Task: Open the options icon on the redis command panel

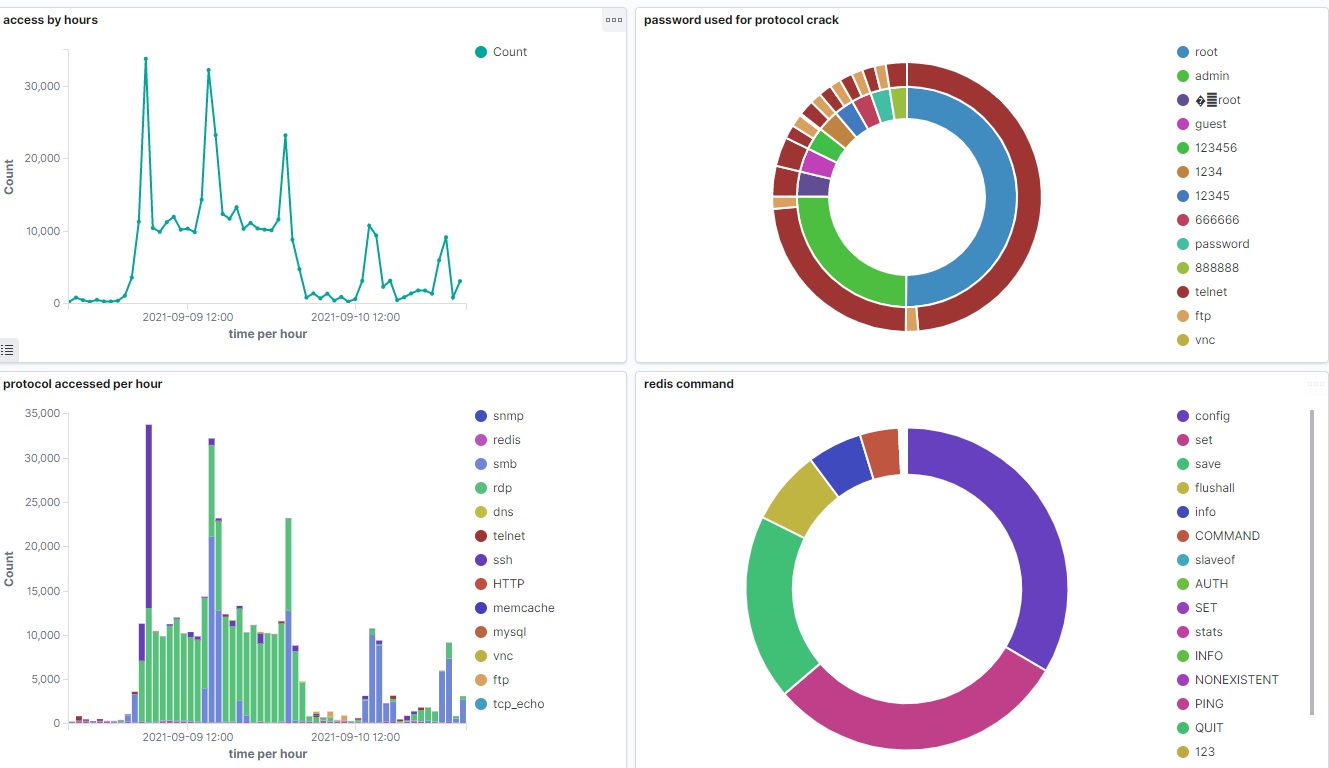Action: pyautogui.click(x=1316, y=384)
